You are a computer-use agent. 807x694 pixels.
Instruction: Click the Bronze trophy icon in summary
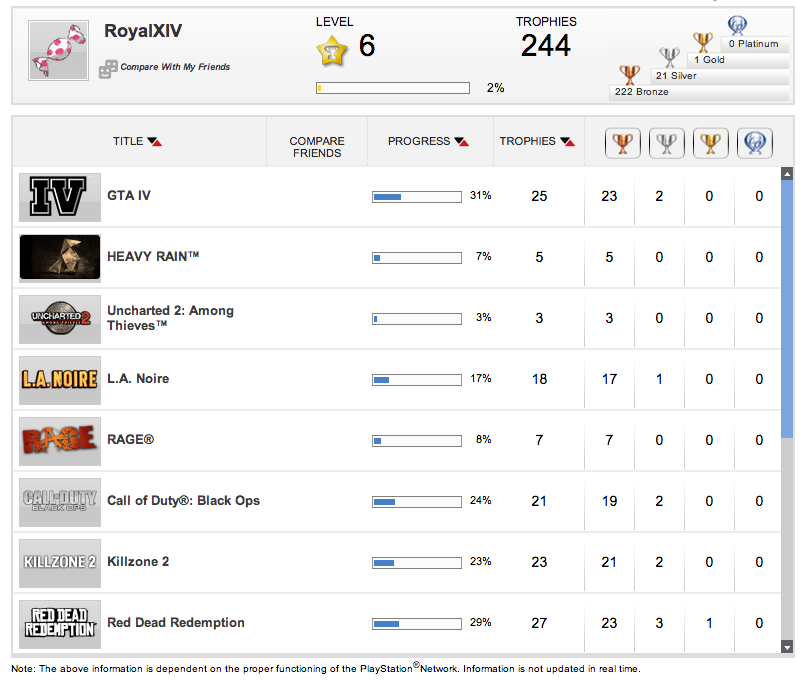click(x=629, y=75)
